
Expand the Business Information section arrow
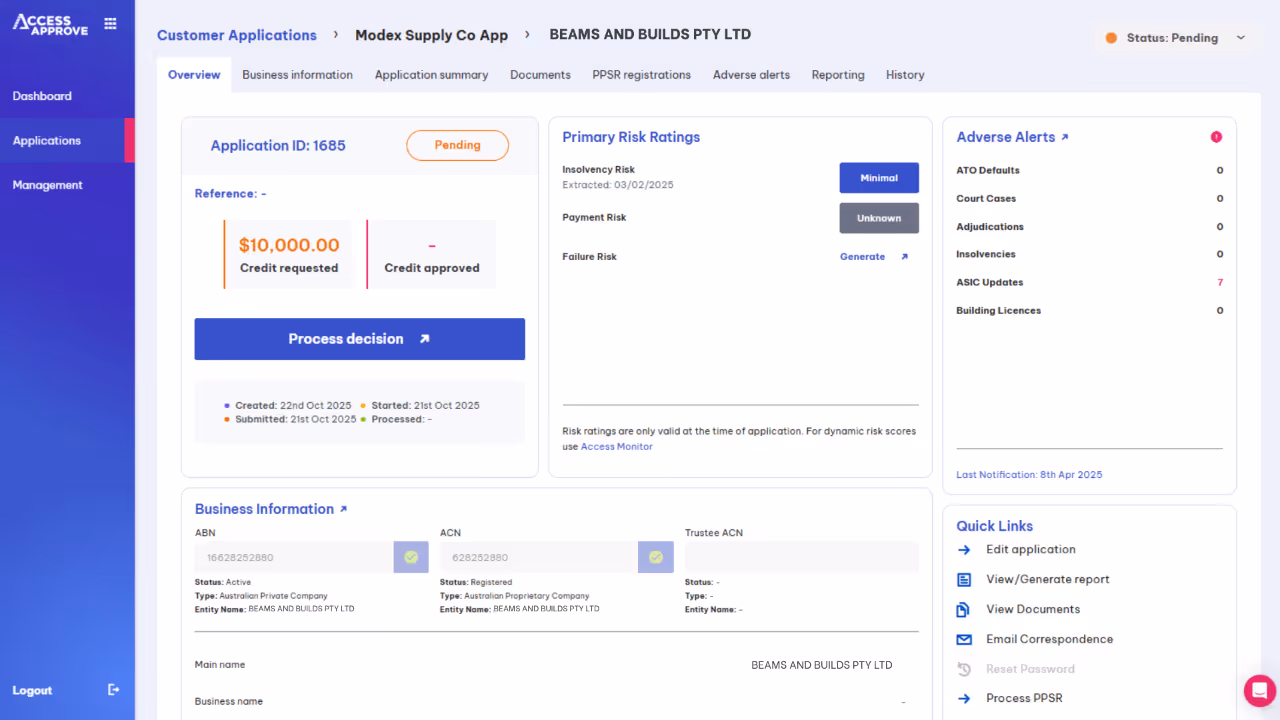[343, 508]
